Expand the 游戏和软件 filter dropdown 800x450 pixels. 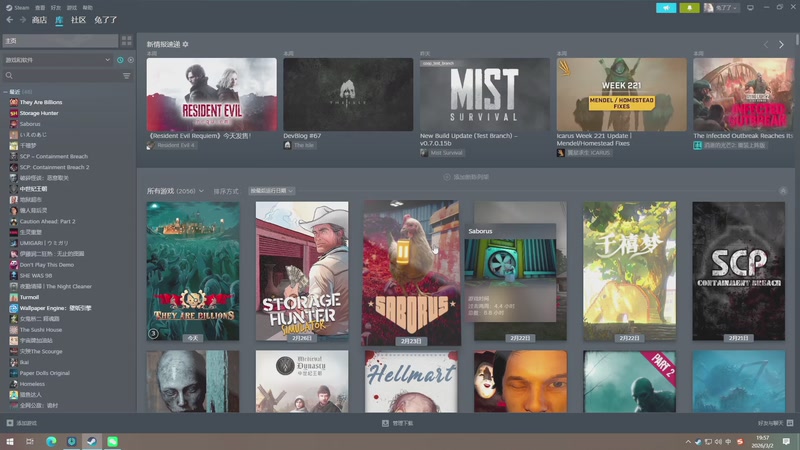(x=57, y=60)
